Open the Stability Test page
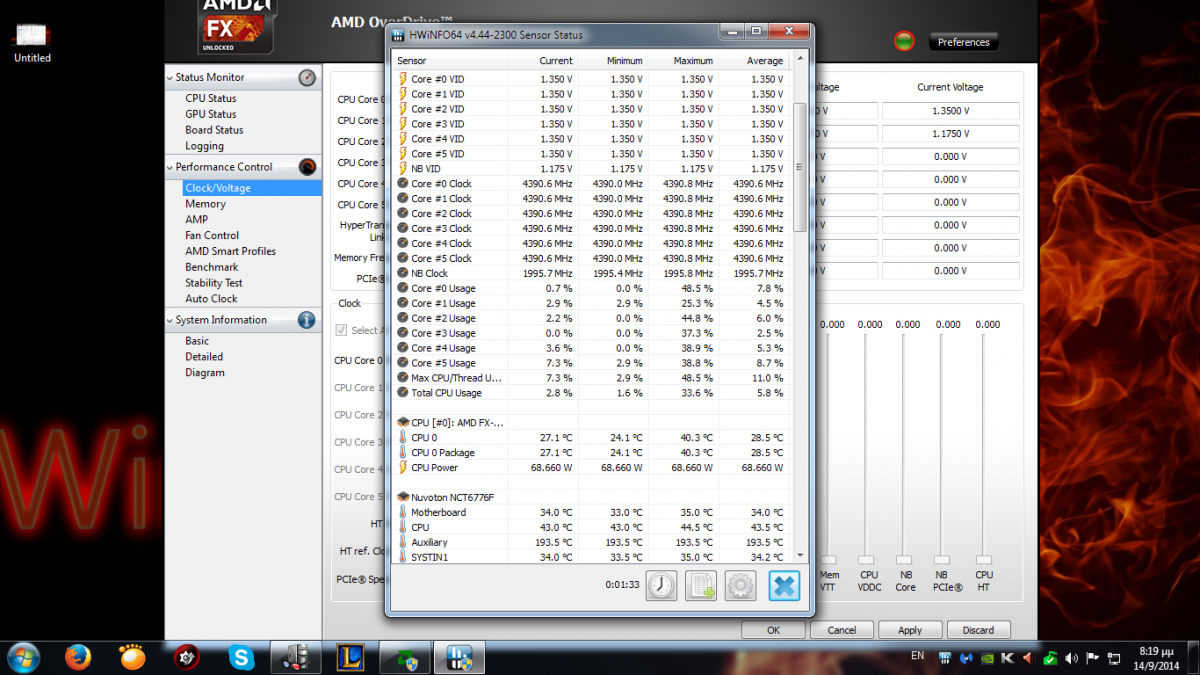The image size is (1200, 675). 214,283
